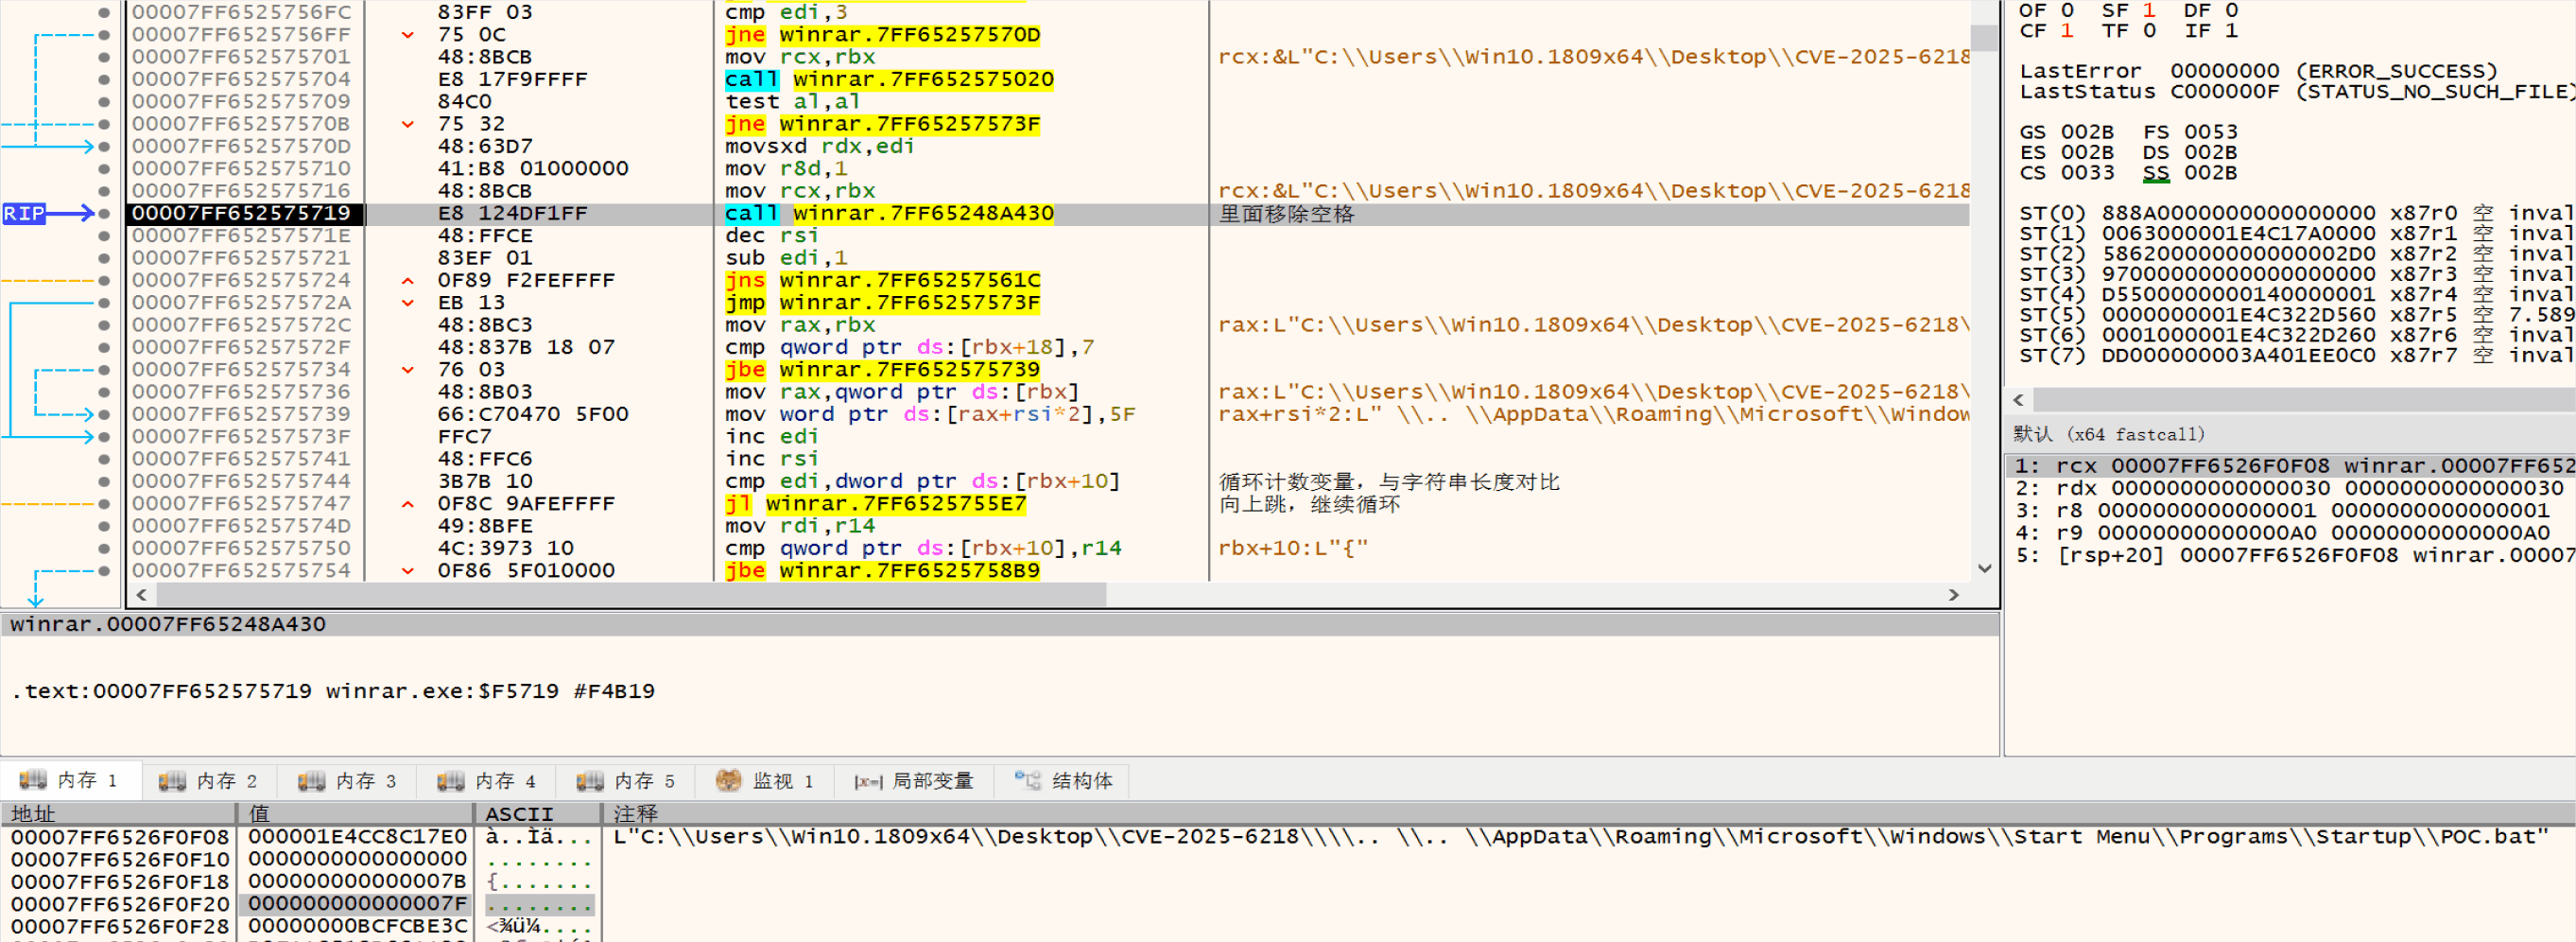The width and height of the screenshot is (2576, 942).
Task: Toggle breakpoint dot beside address 00007FF652575747
Action: [104, 503]
